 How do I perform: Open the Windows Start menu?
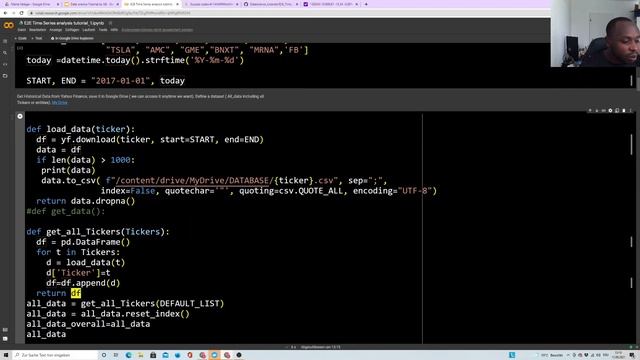(6, 355)
